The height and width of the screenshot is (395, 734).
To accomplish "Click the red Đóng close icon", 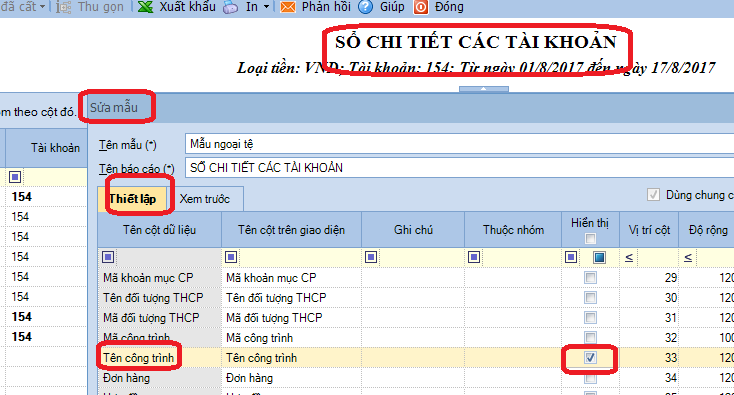I will tap(420, 7).
